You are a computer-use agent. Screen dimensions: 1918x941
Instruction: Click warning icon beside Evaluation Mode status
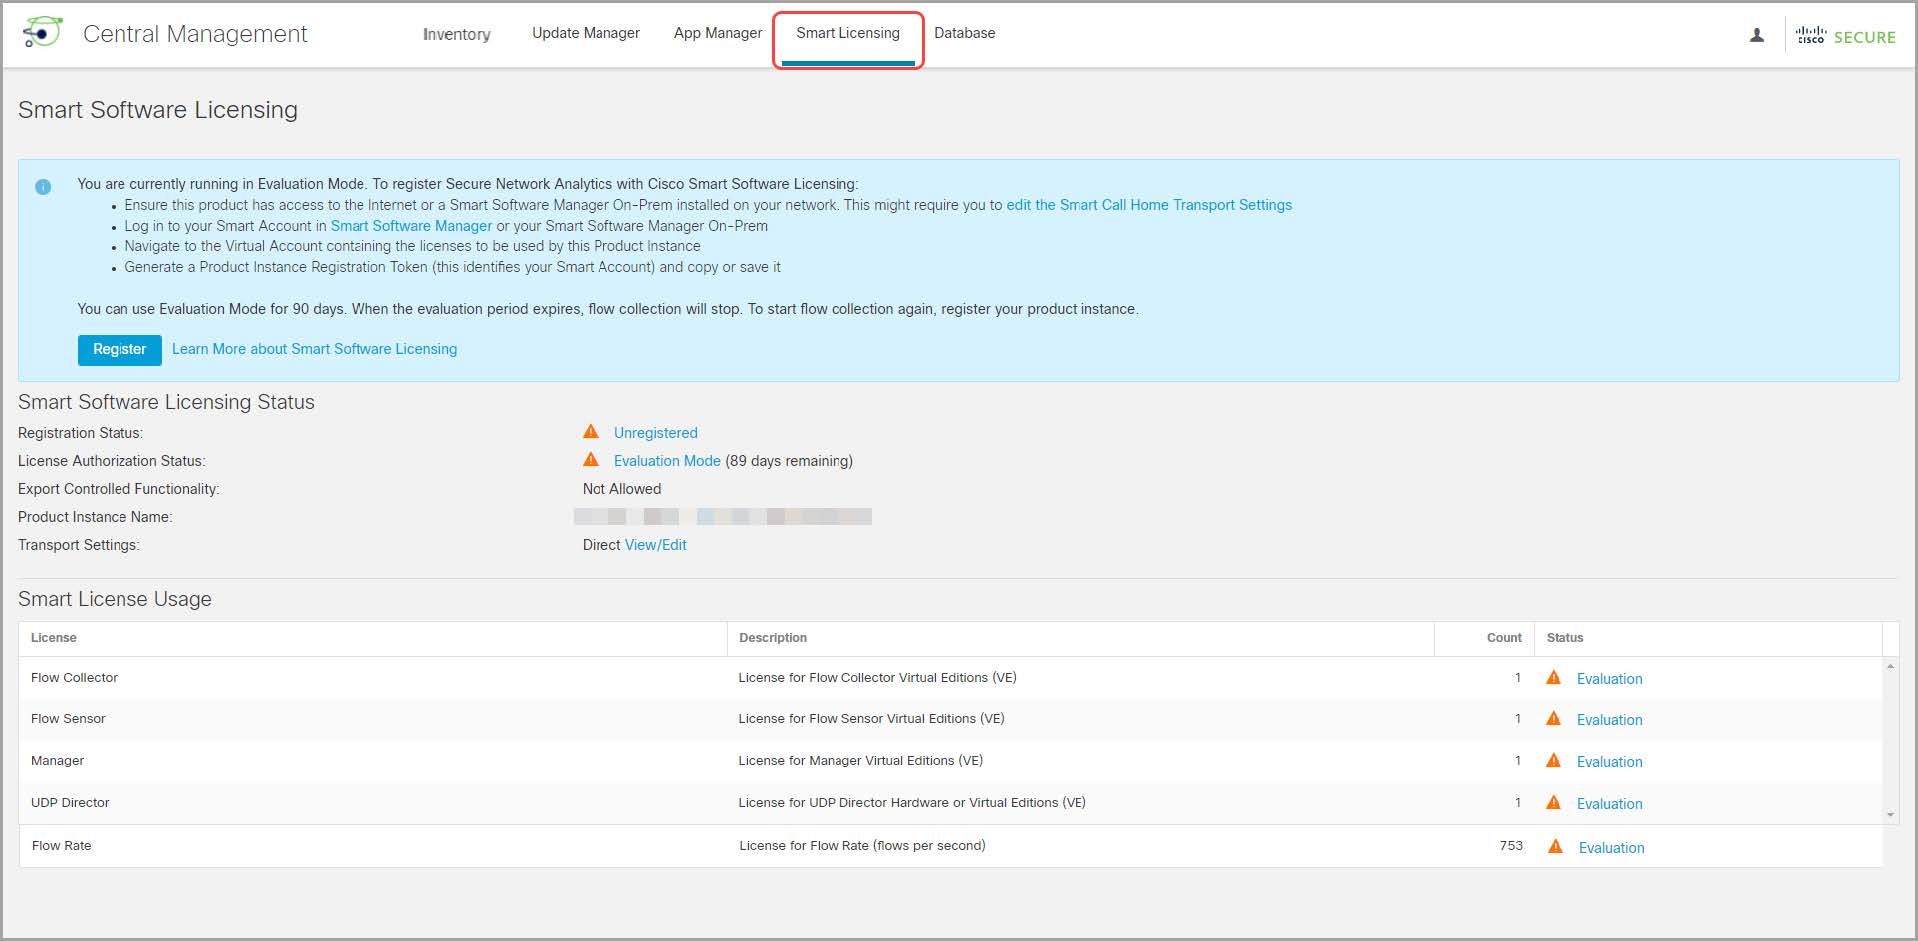(x=591, y=460)
